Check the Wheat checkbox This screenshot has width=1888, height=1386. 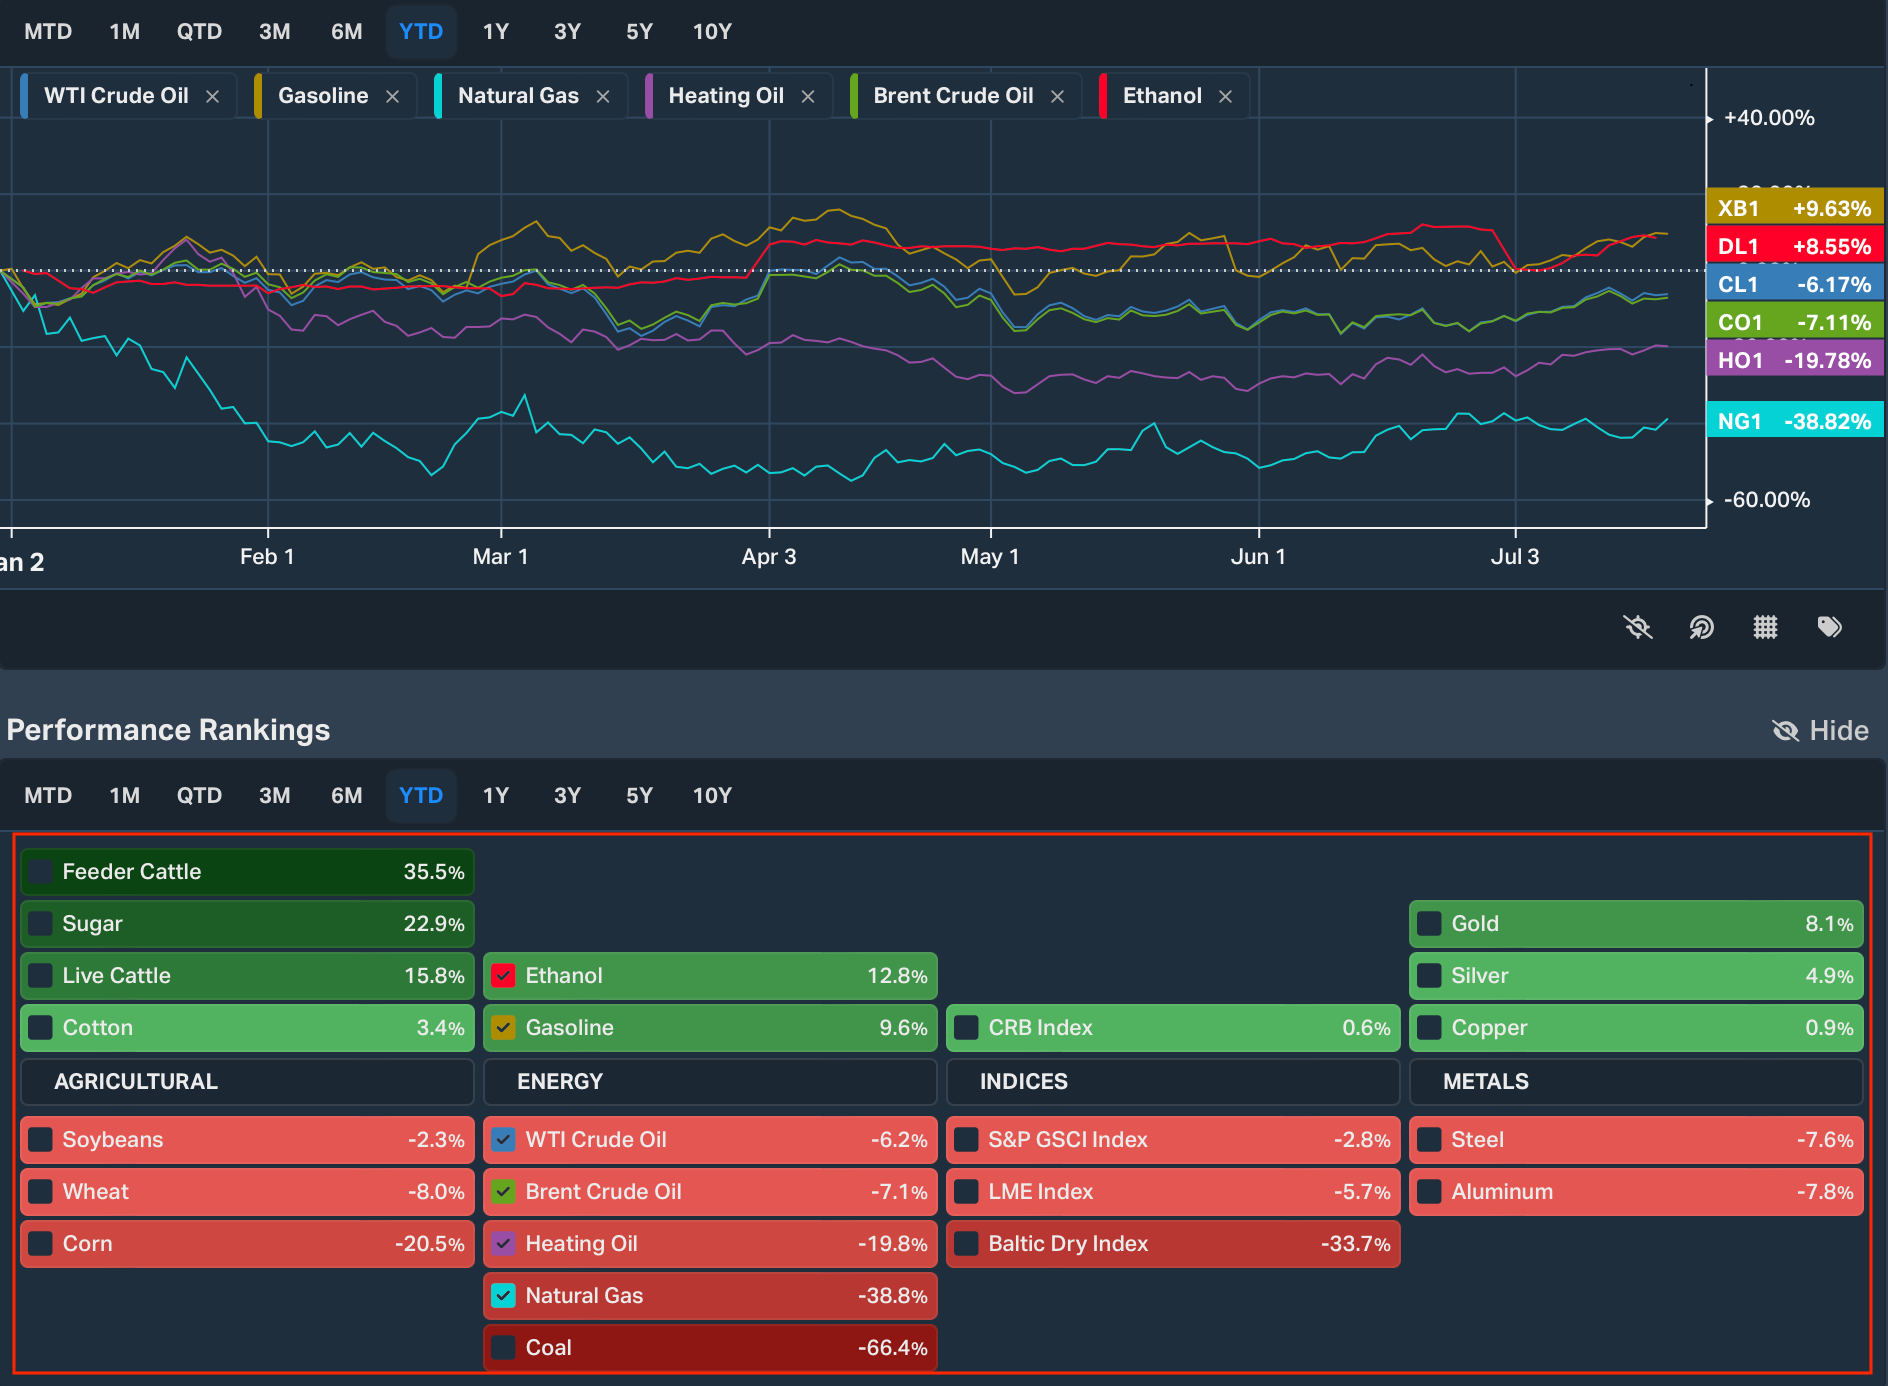40,1192
